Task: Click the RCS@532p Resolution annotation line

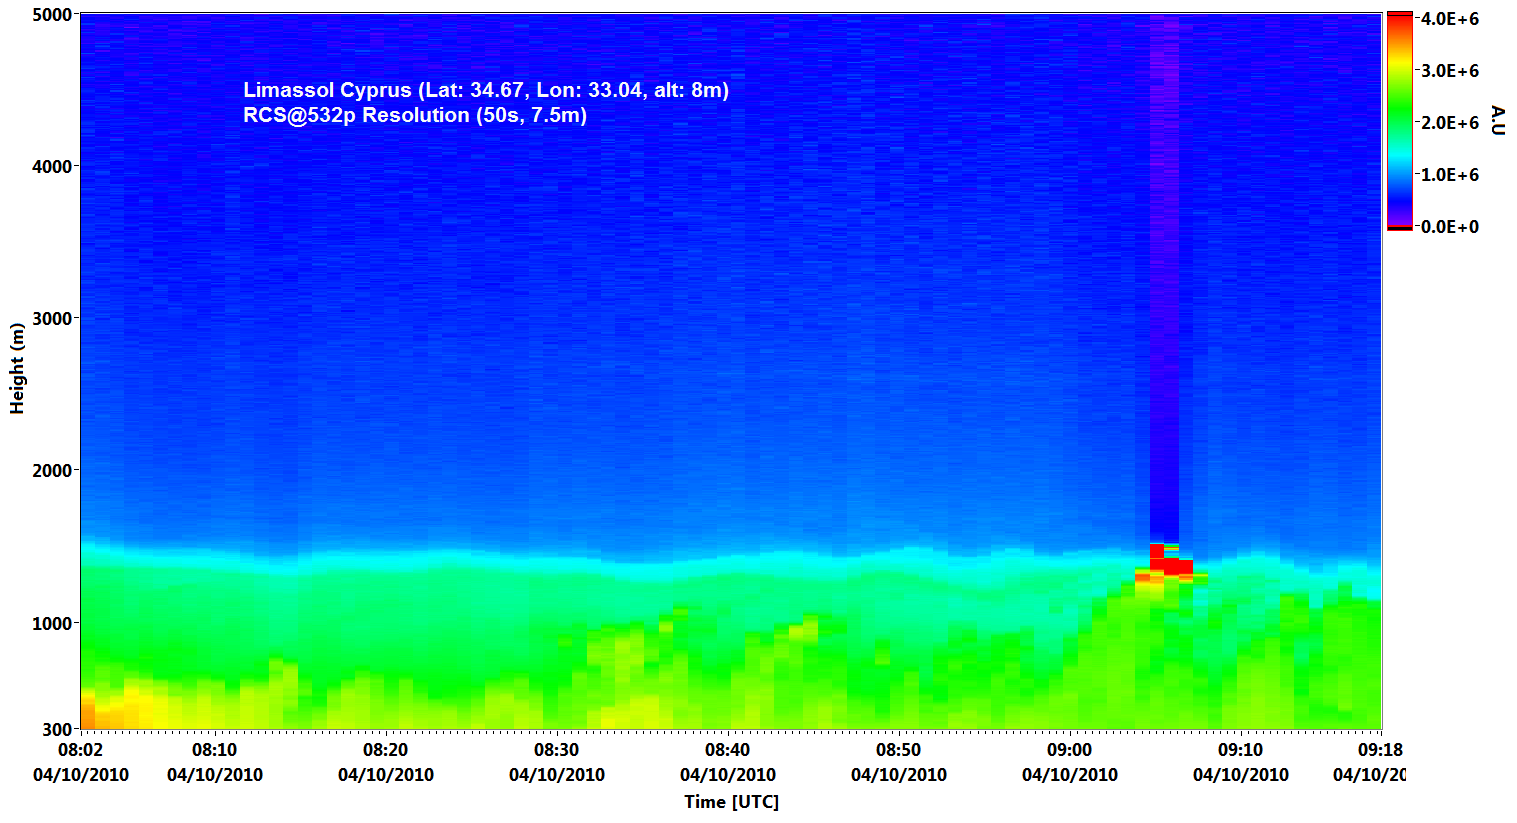Action: (414, 115)
